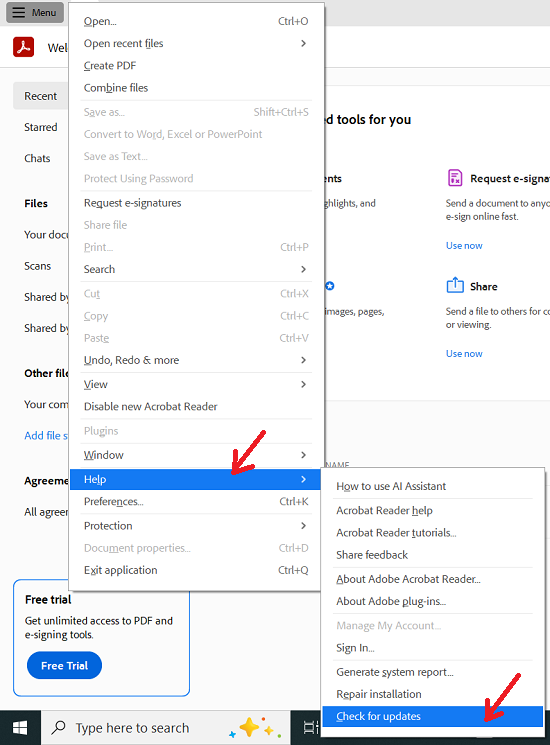Select Starred in the sidebar
This screenshot has height=745, width=550.
(41, 127)
